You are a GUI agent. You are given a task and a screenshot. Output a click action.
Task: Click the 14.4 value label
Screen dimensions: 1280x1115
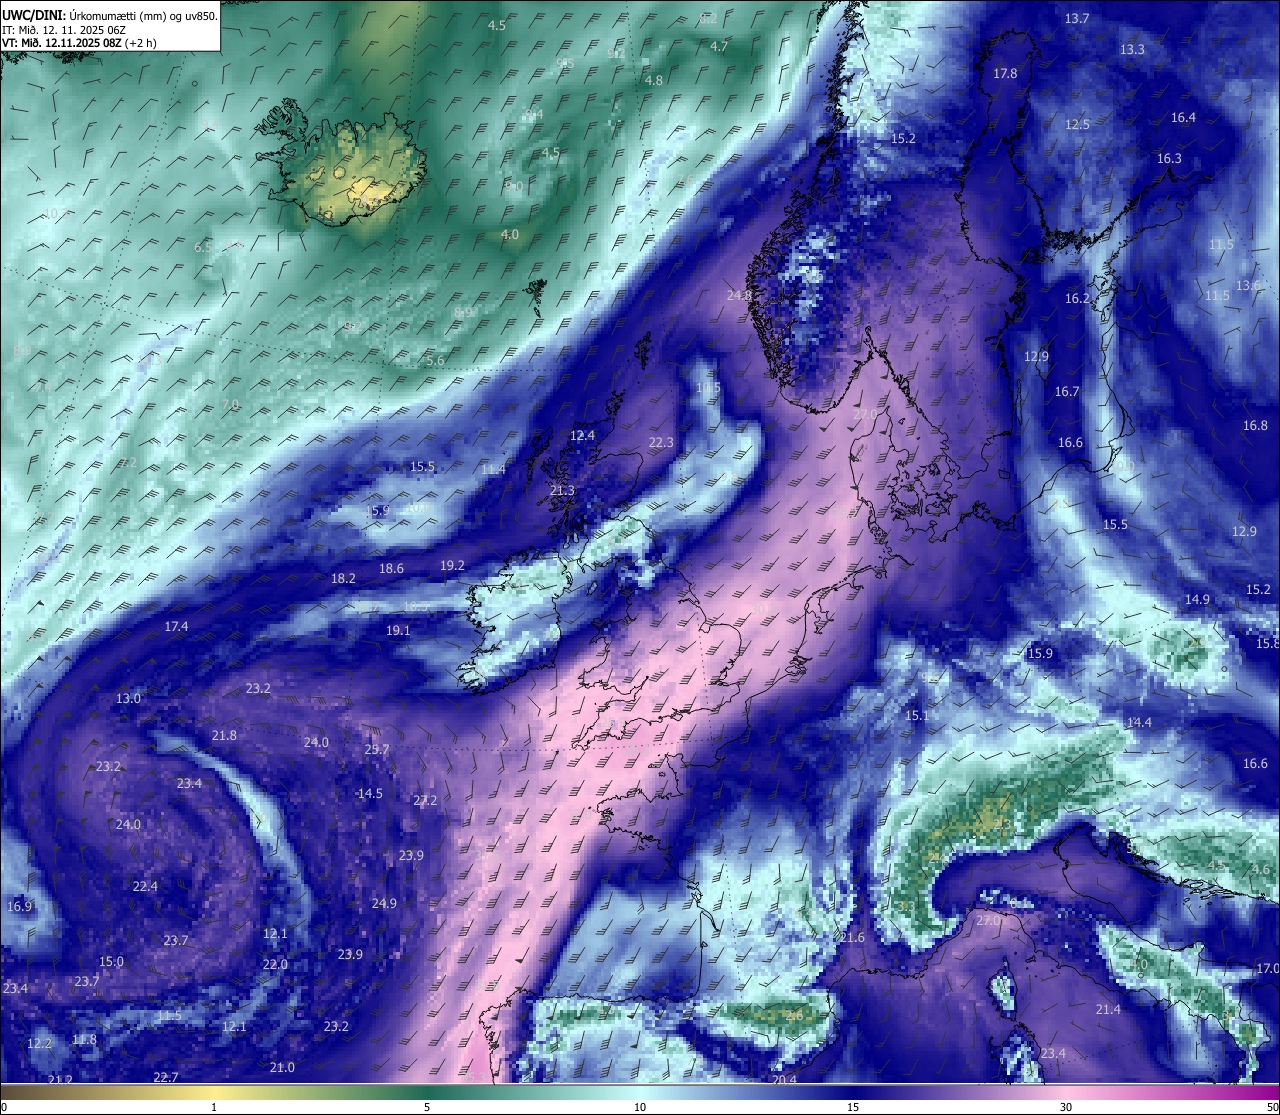pyautogui.click(x=1139, y=723)
